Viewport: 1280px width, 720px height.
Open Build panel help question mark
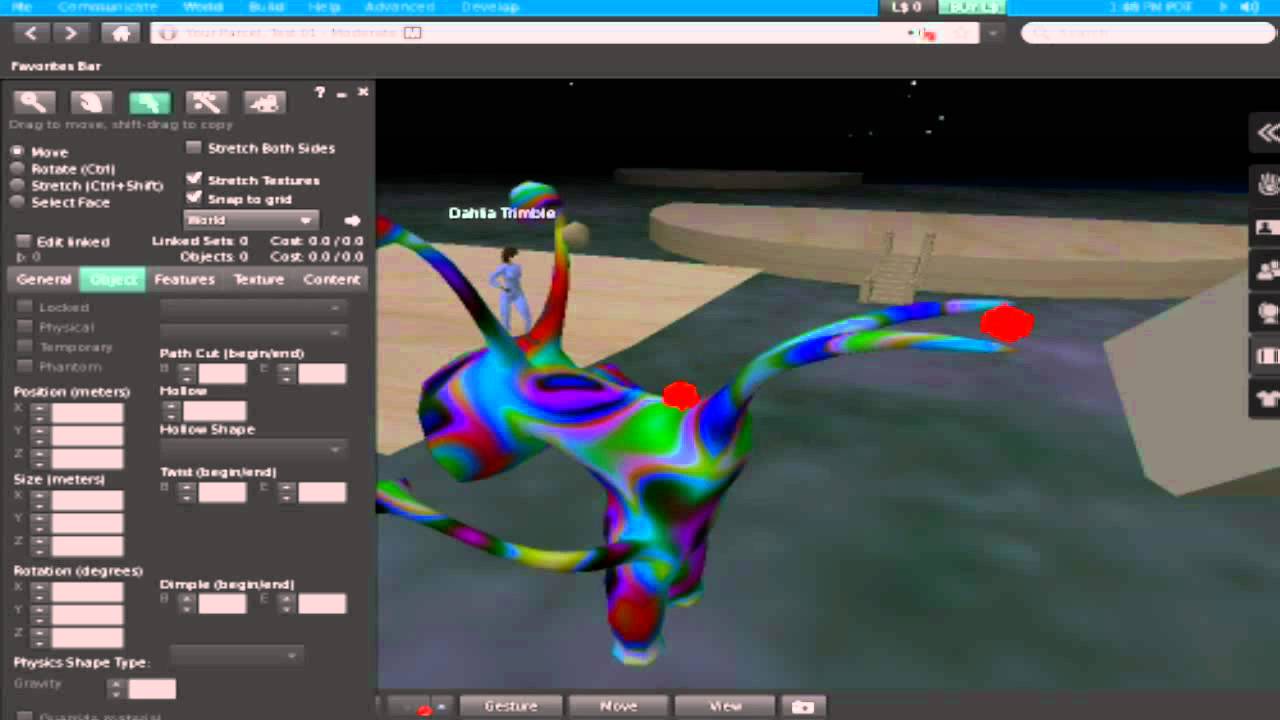(x=320, y=92)
